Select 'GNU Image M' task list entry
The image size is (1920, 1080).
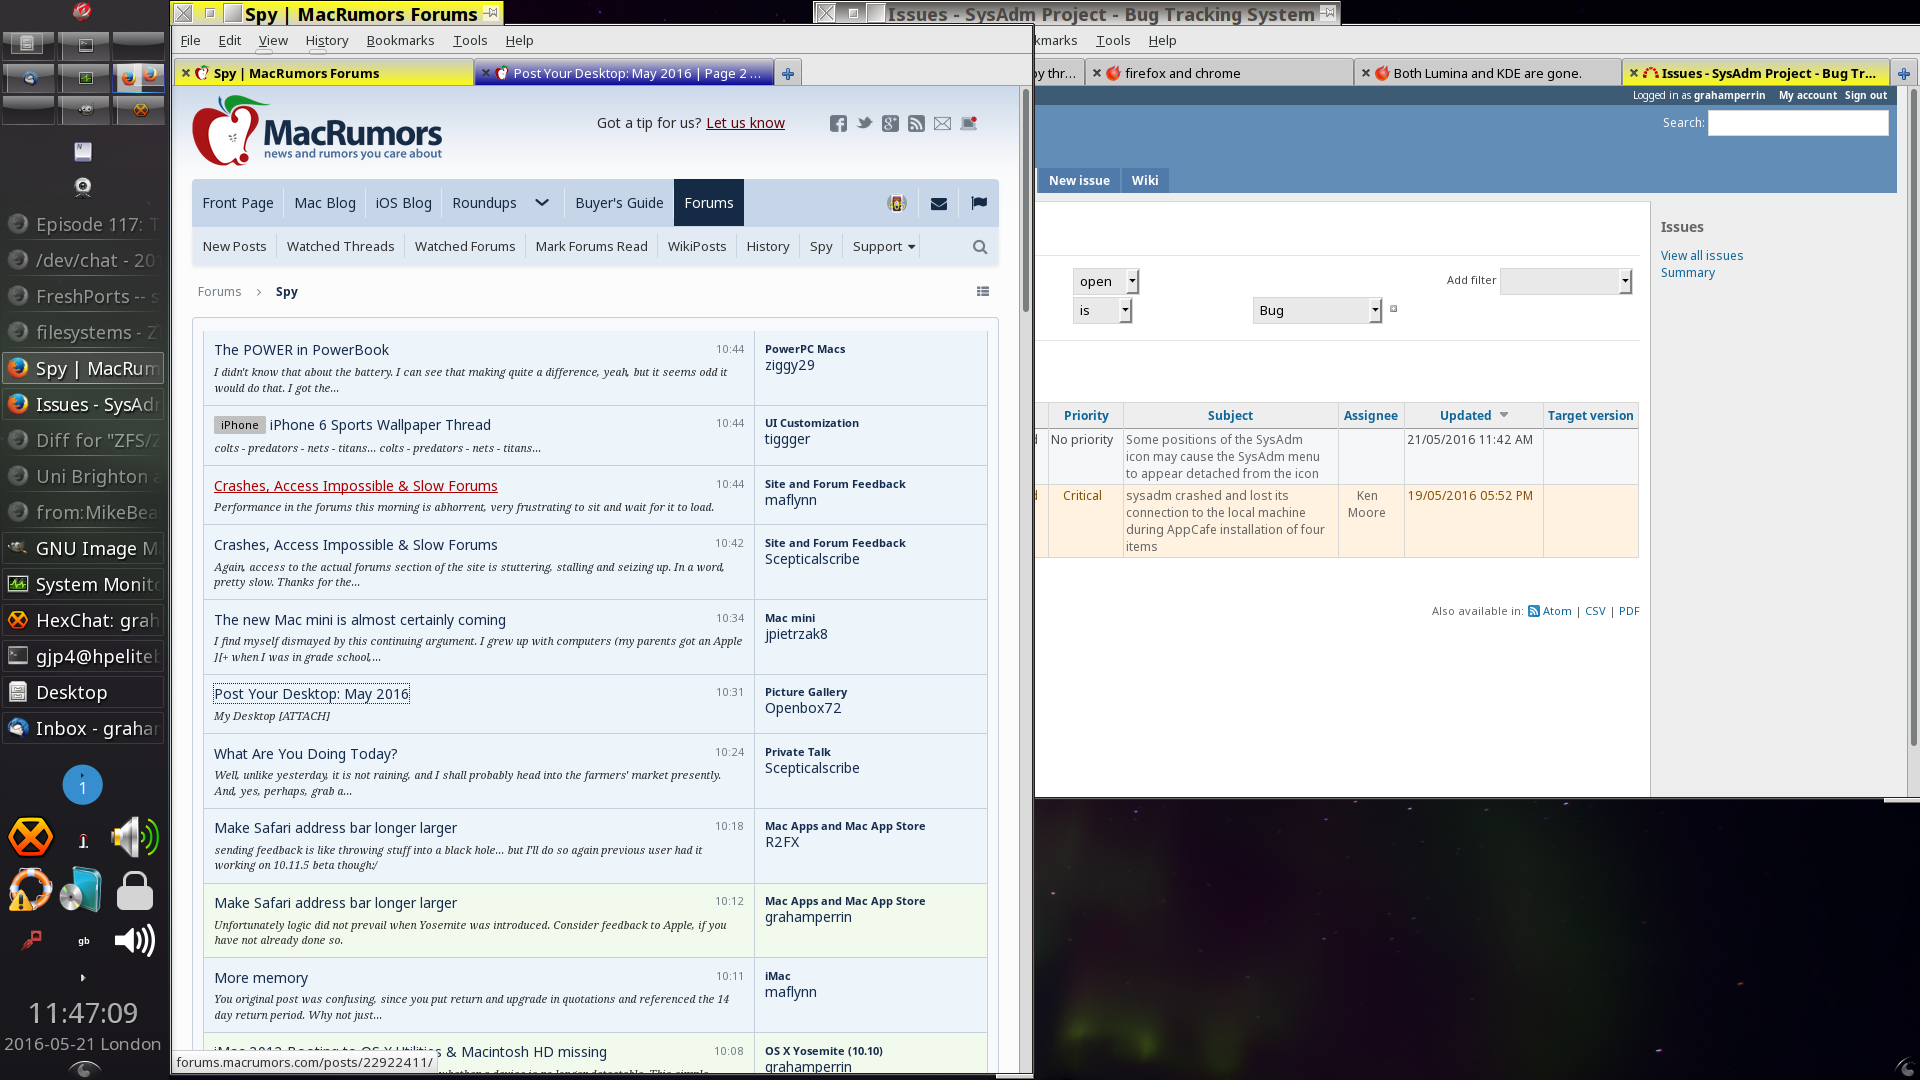click(x=83, y=549)
